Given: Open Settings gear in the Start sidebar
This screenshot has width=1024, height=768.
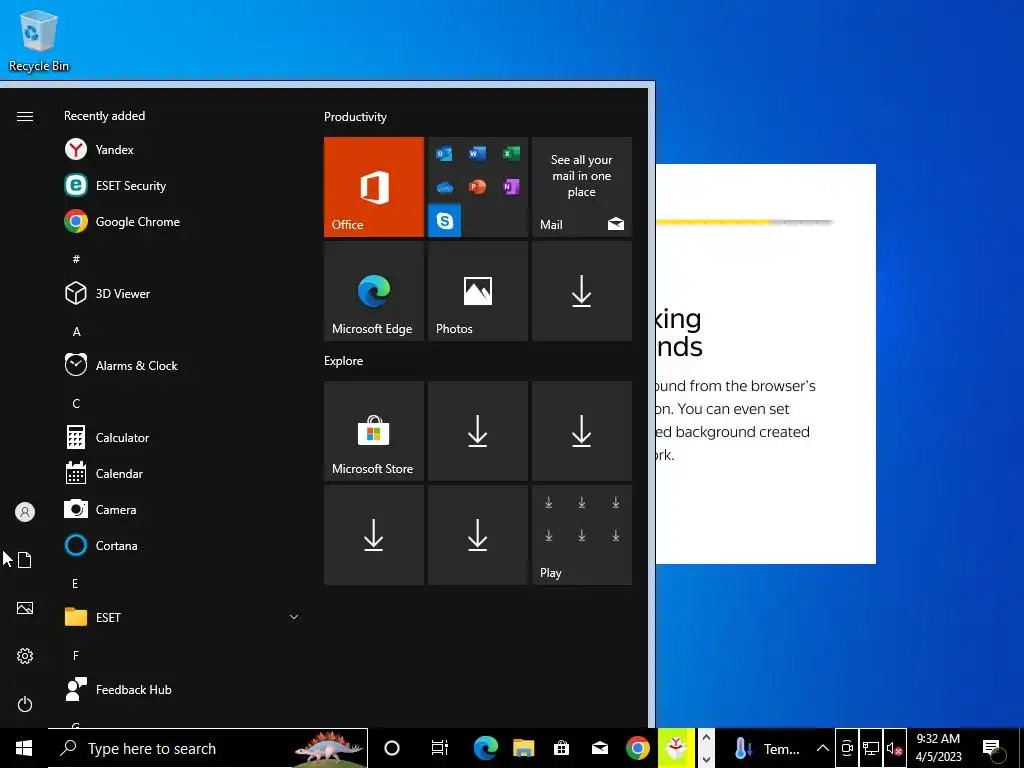Looking at the screenshot, I should coord(25,656).
